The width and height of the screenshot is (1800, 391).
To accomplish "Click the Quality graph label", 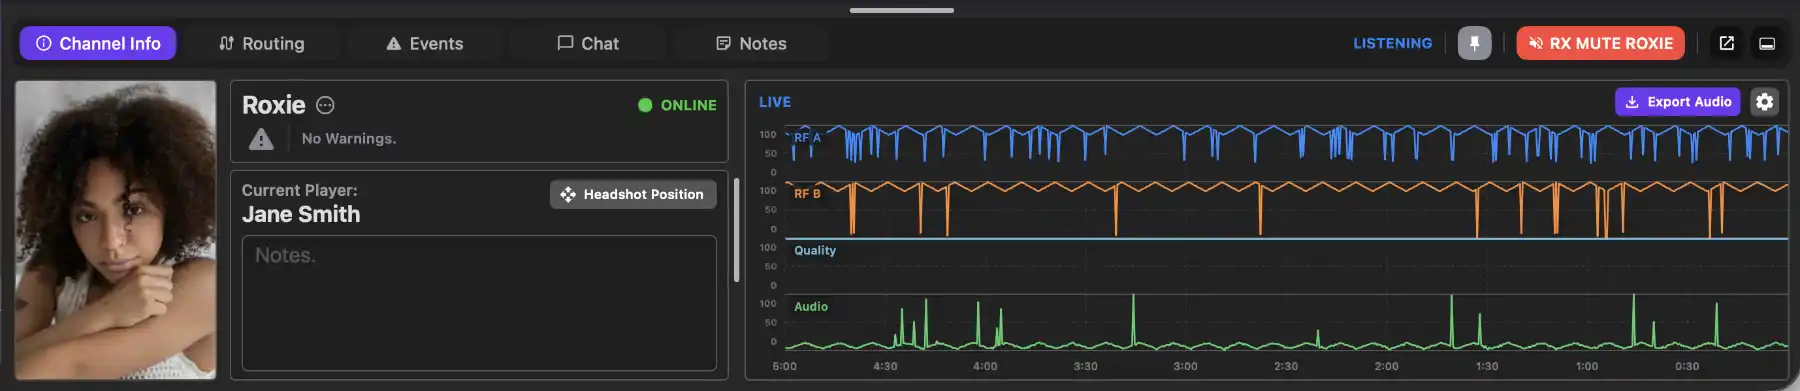I will (815, 250).
